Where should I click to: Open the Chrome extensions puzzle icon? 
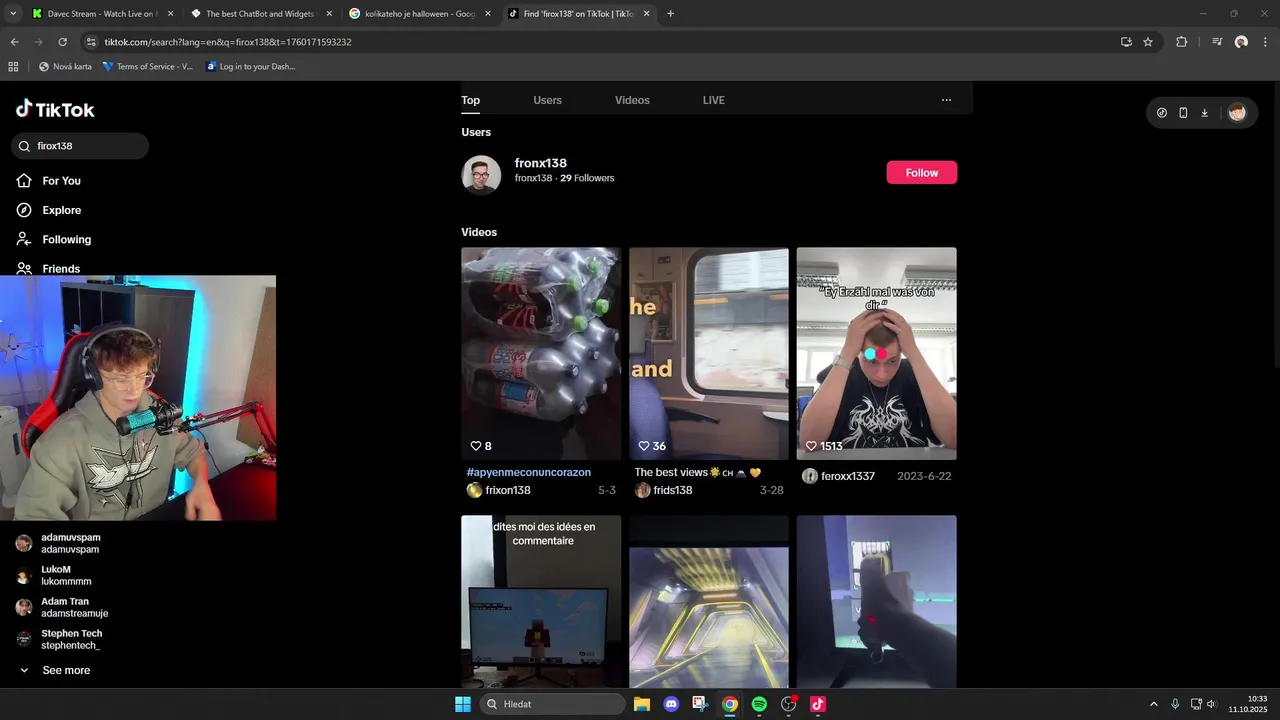1181,42
